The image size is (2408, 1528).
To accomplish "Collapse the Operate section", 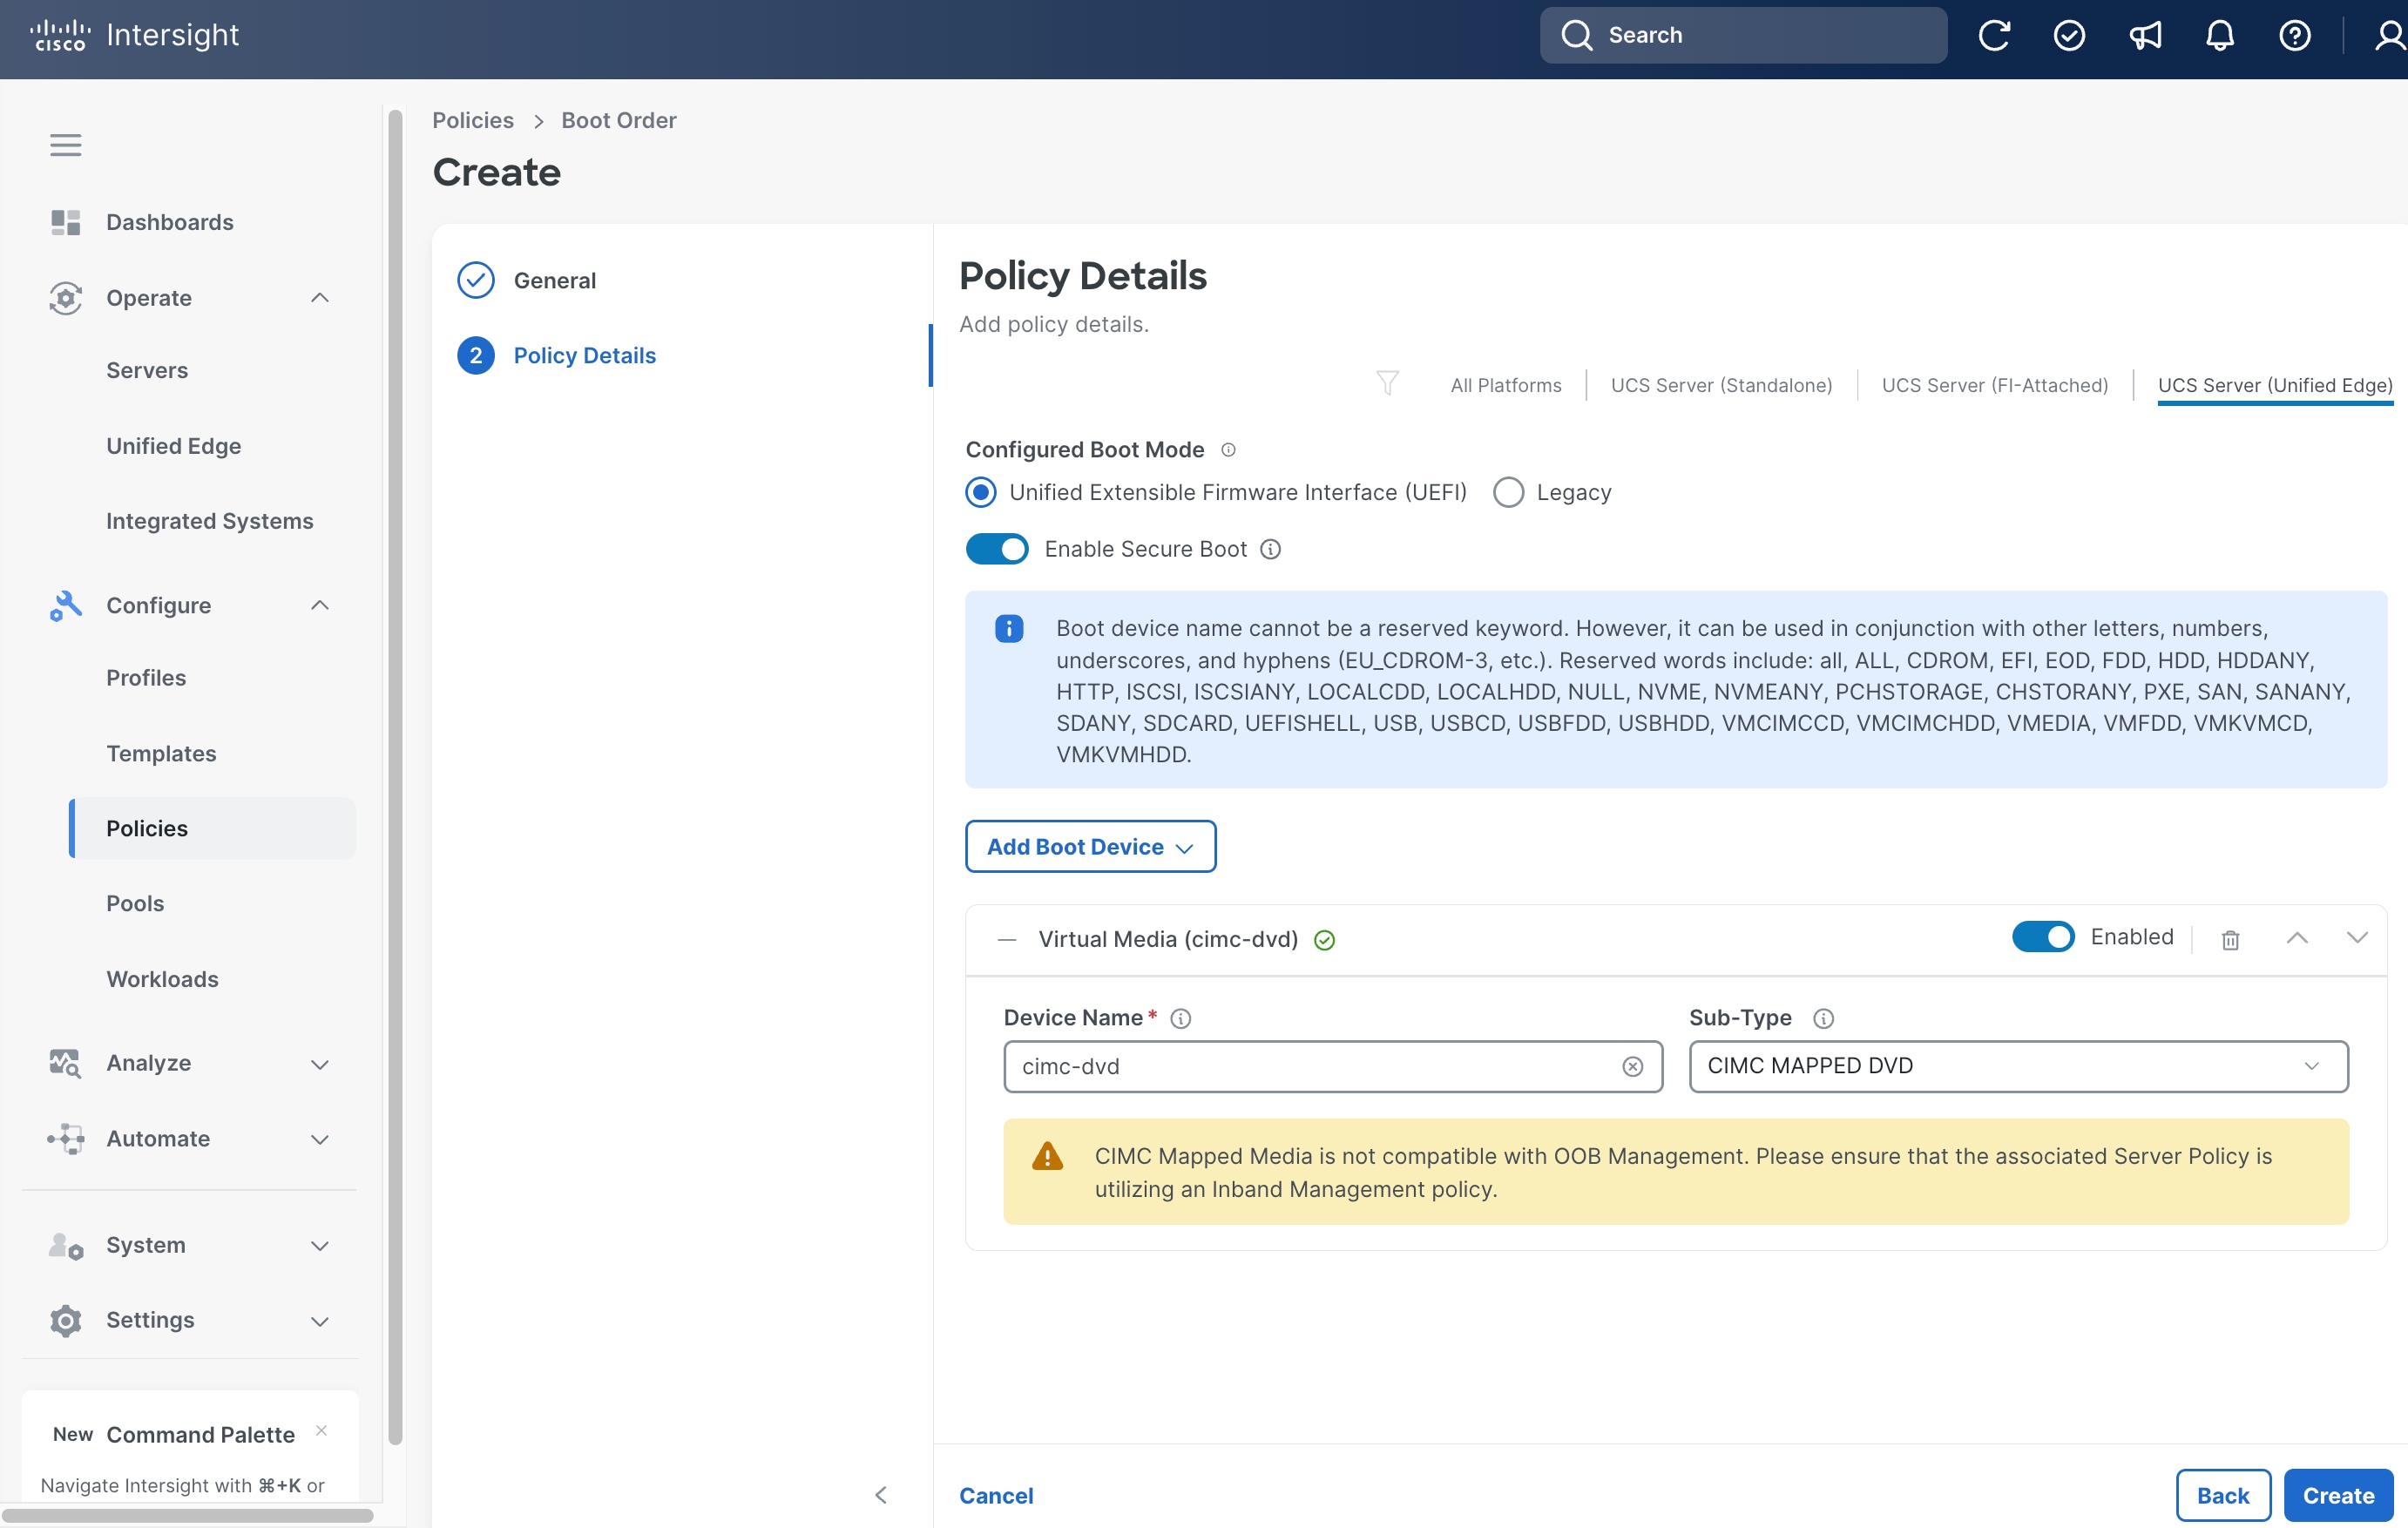I will tap(320, 298).
